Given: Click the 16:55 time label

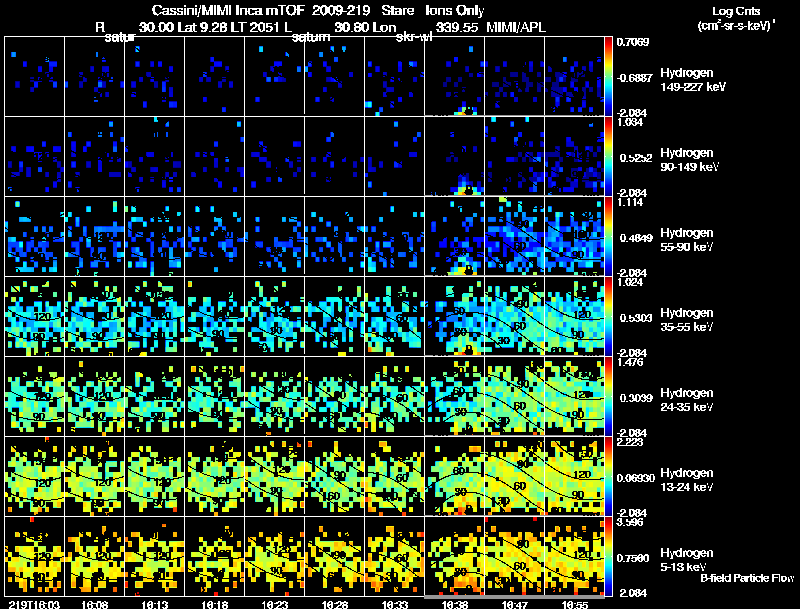Looking at the screenshot, I should click(x=575, y=604).
